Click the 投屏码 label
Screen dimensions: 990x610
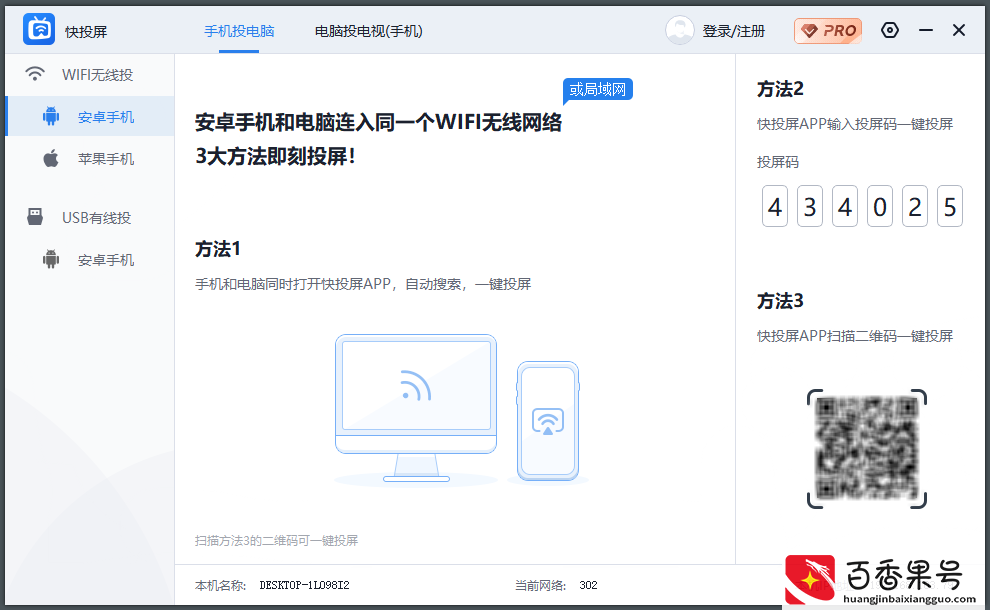coord(778,162)
